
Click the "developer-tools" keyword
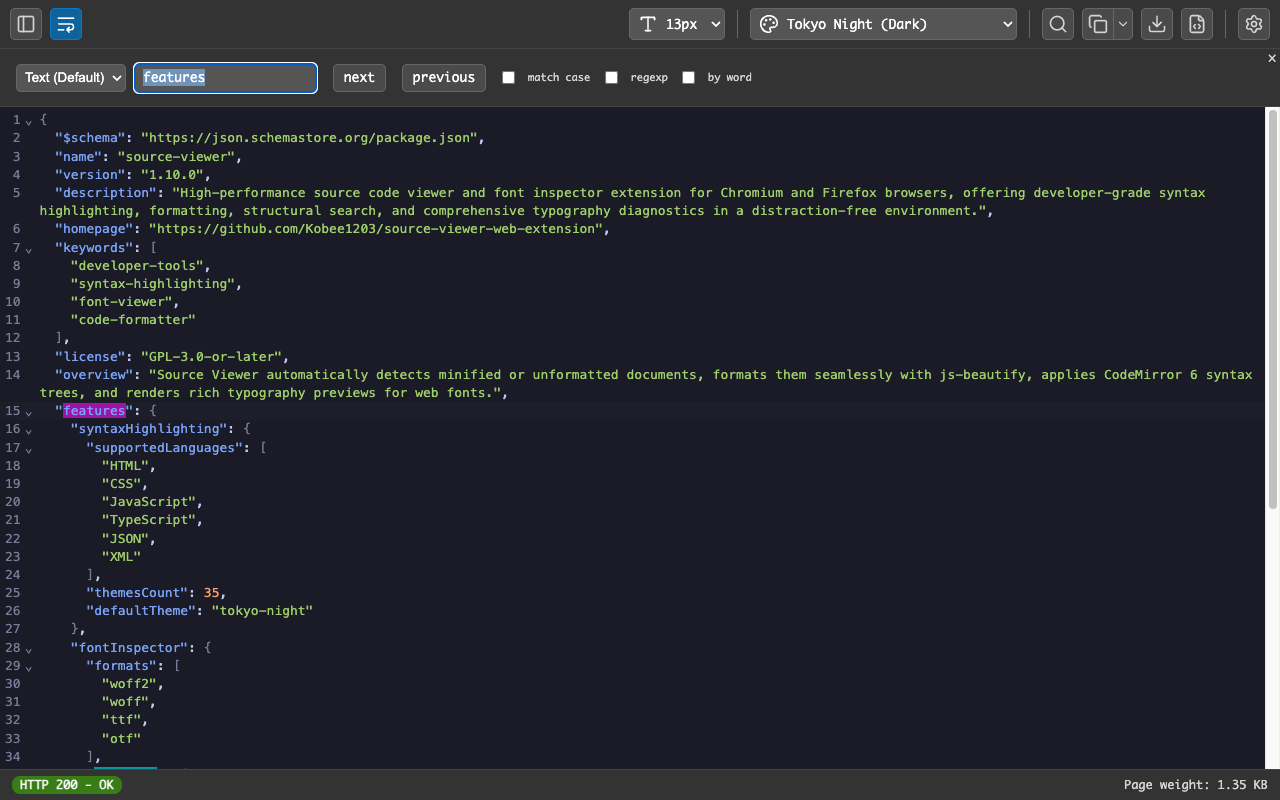click(141, 266)
